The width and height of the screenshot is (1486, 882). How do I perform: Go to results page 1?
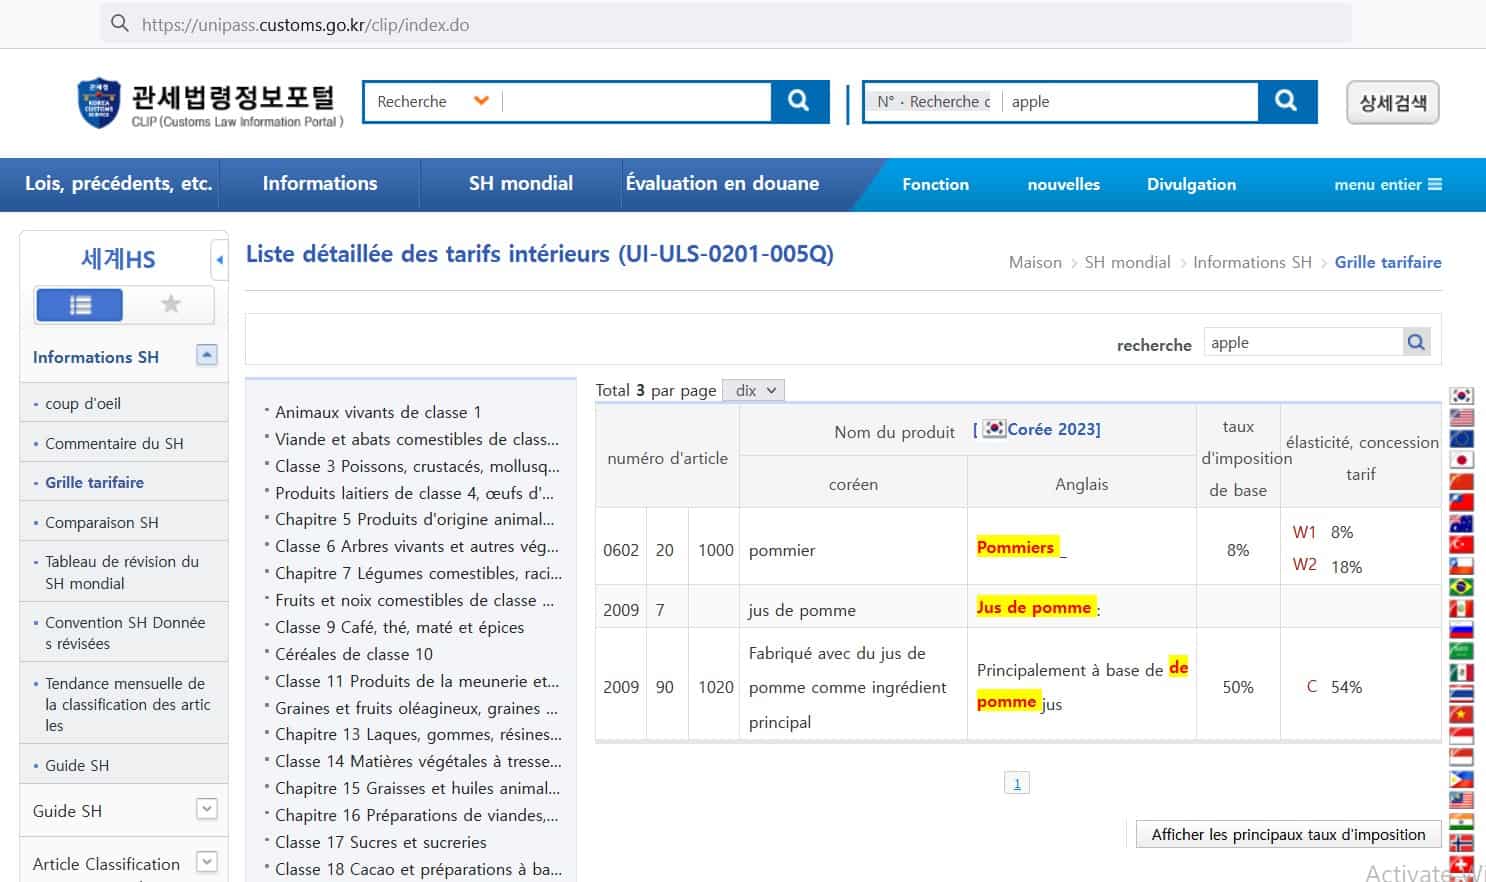[x=1016, y=784]
